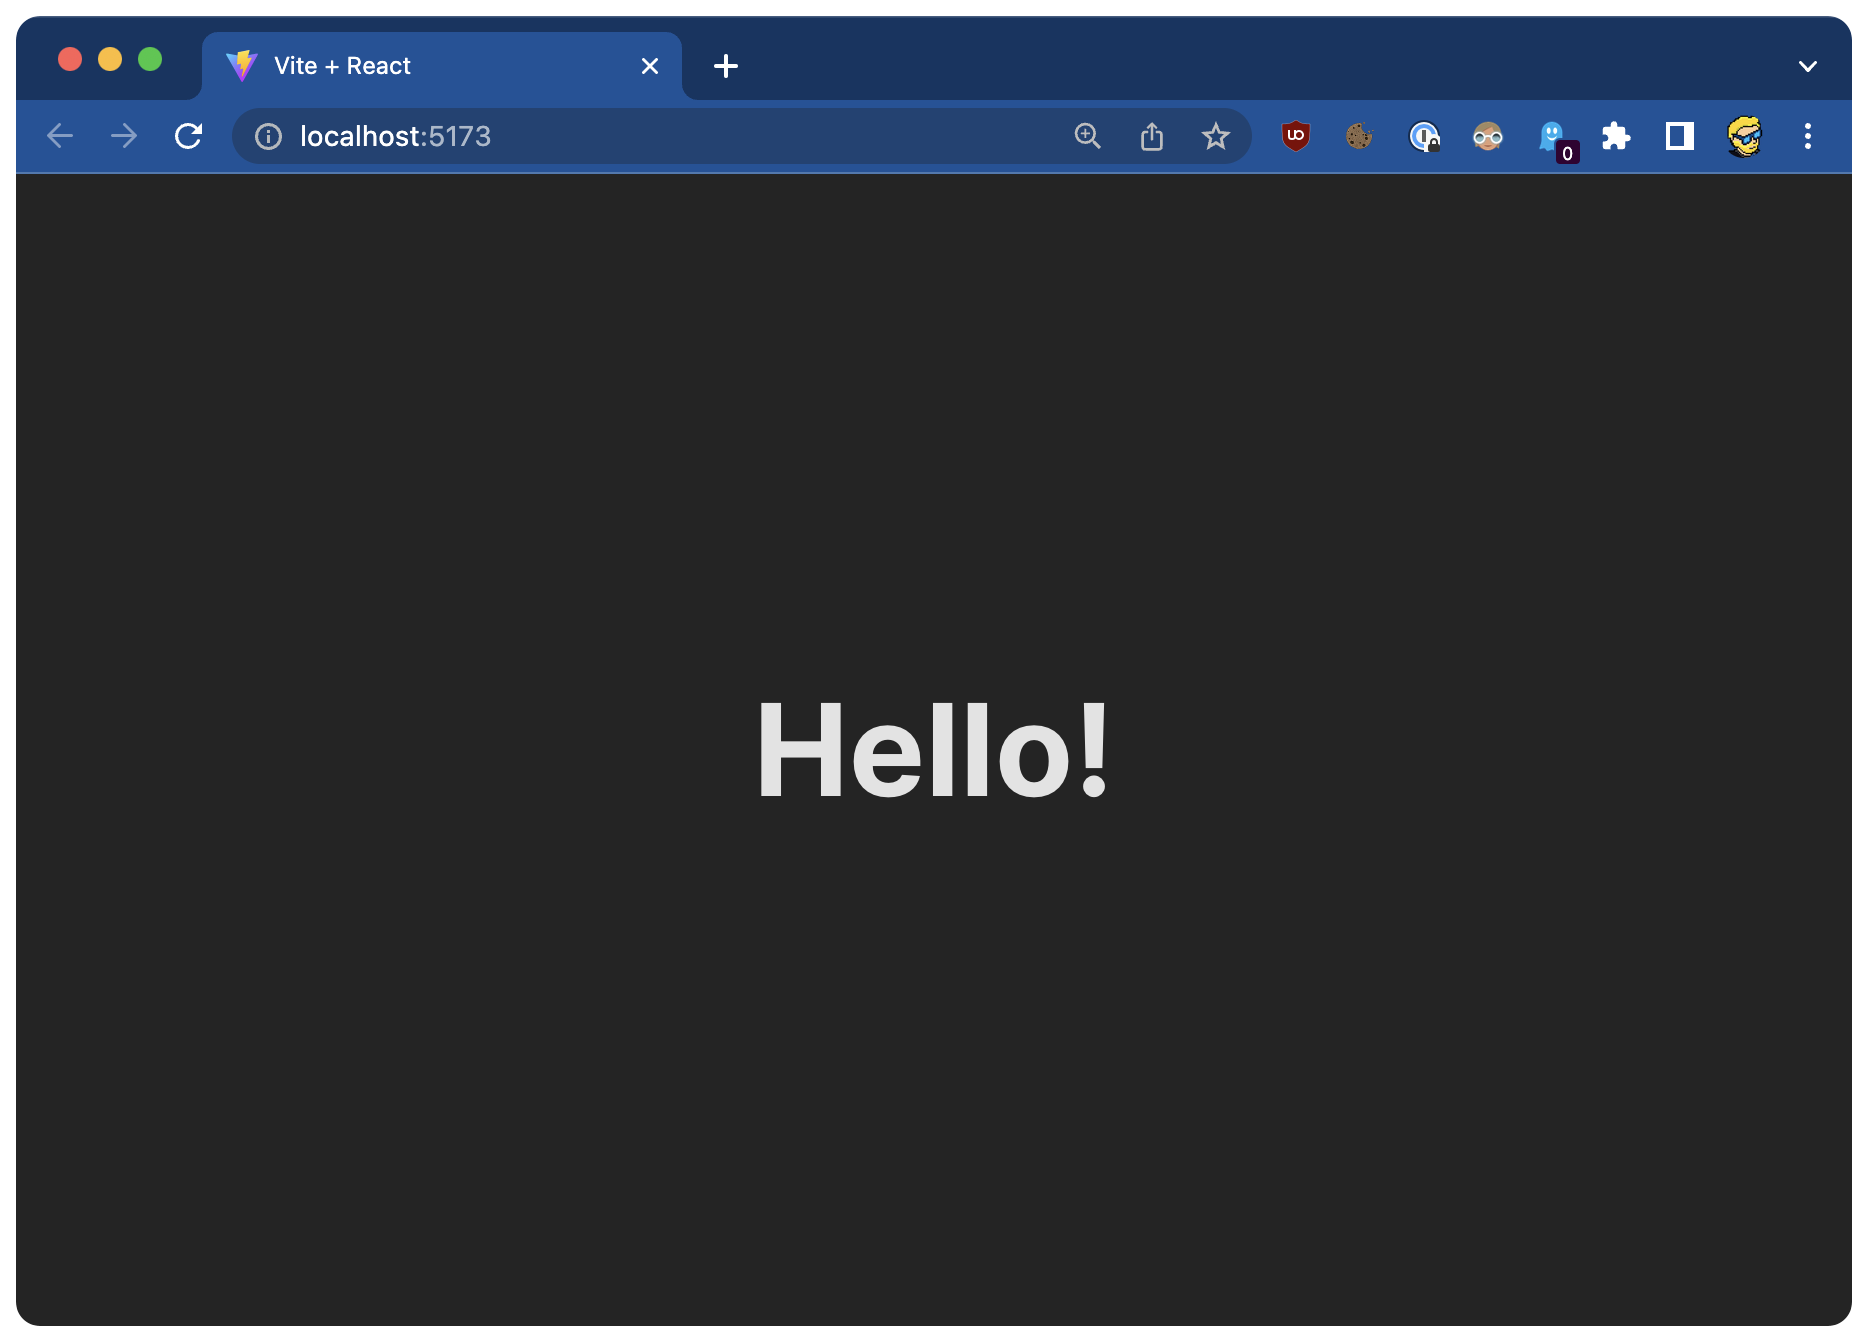This screenshot has height=1342, width=1868.
Task: Expand the tab search chevron
Action: click(1807, 66)
